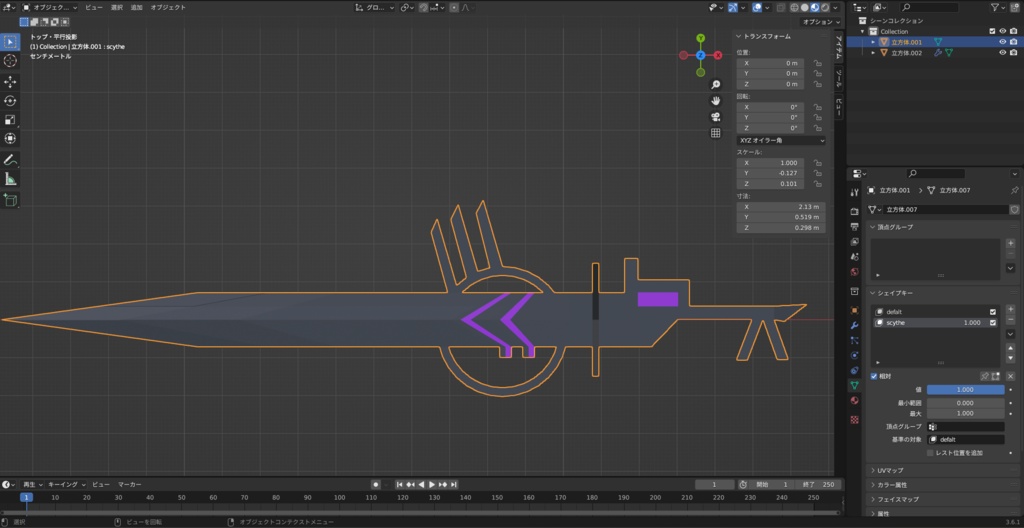The image size is (1024, 528).
Task: Select the Select Box tool
Action: 10,42
